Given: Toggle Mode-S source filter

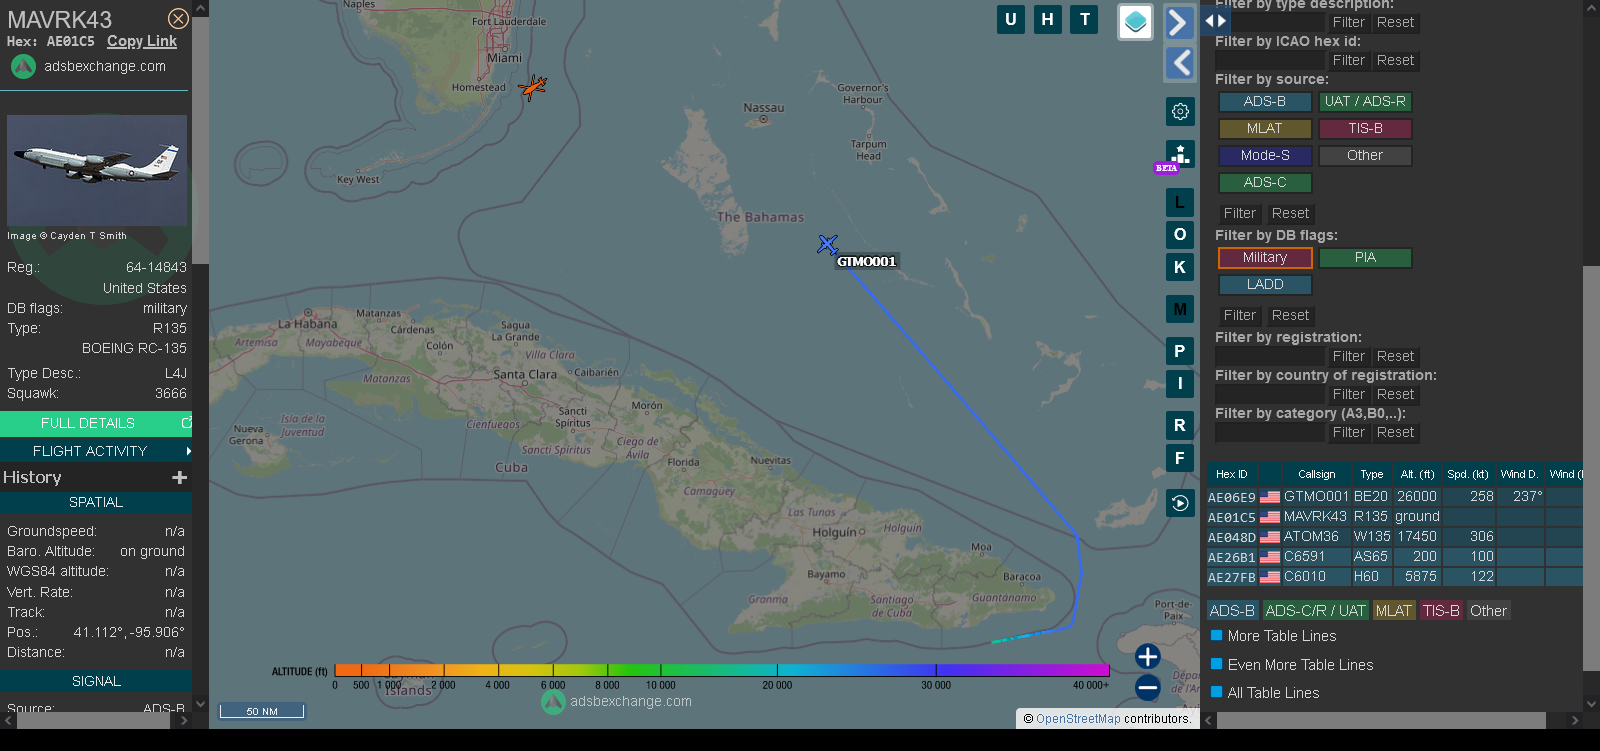Looking at the screenshot, I should pyautogui.click(x=1265, y=155).
